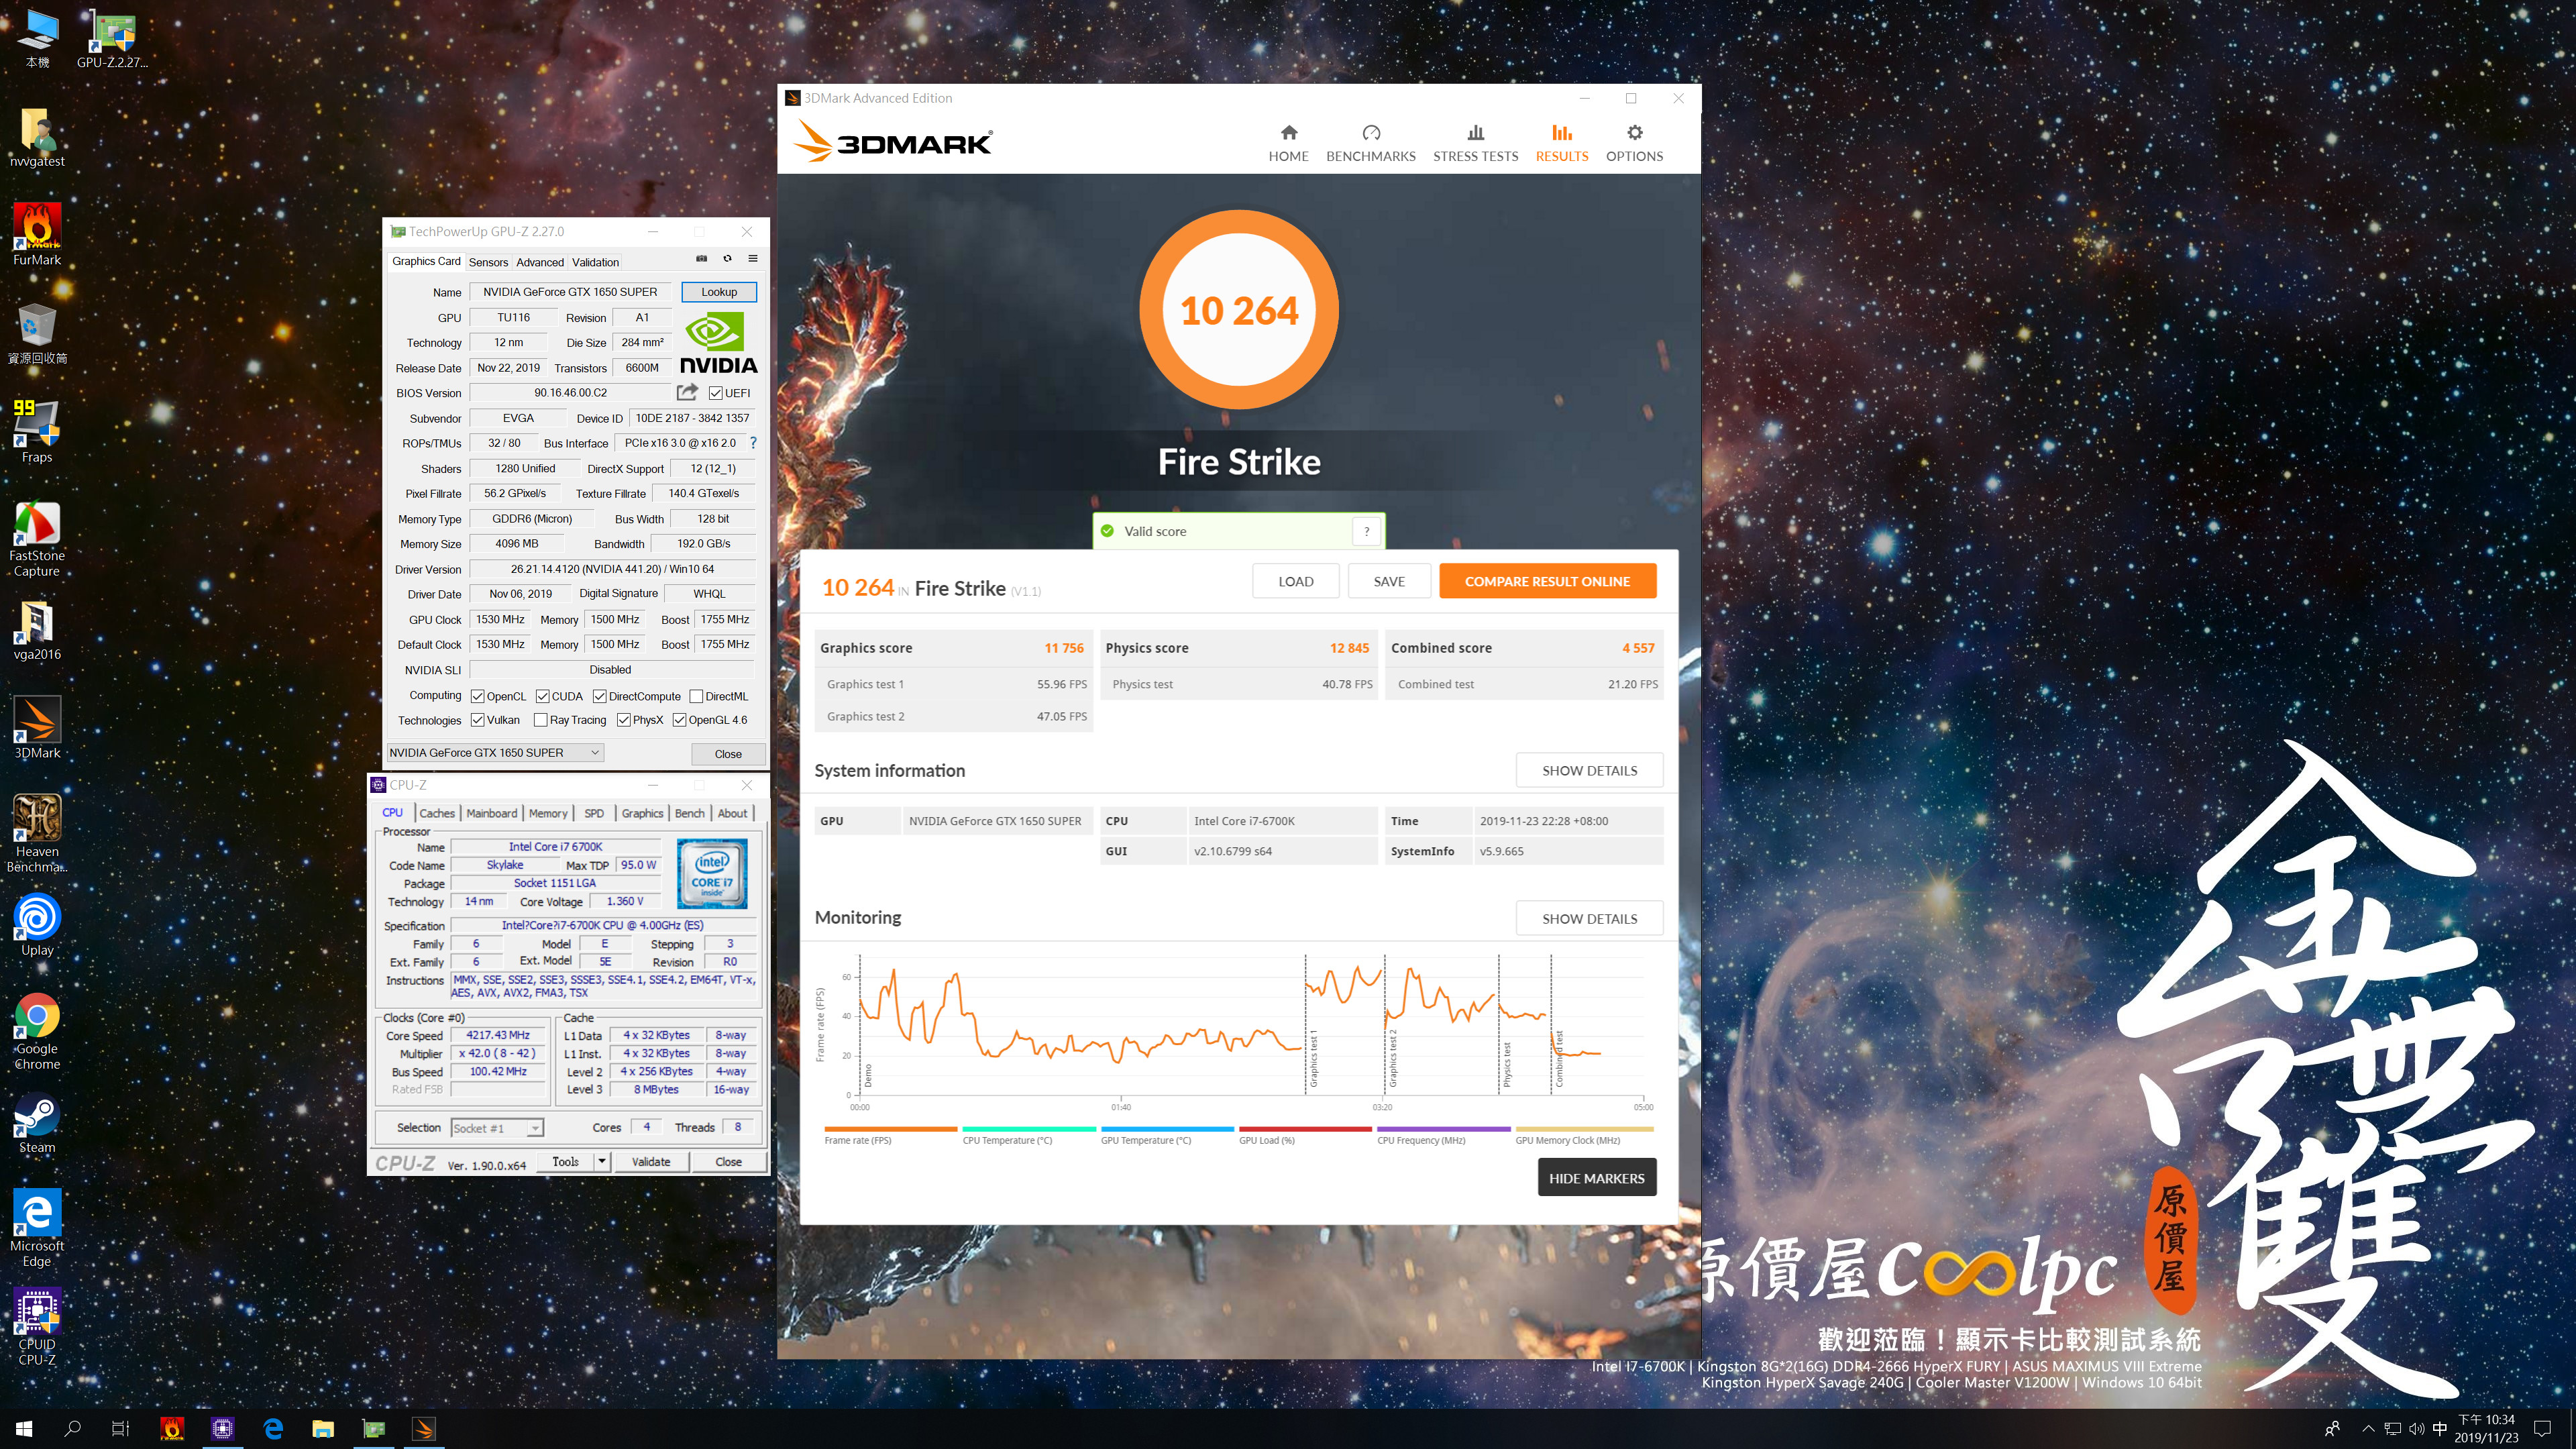
Task: Go to the 3DMark HOME section
Action: click(1288, 143)
